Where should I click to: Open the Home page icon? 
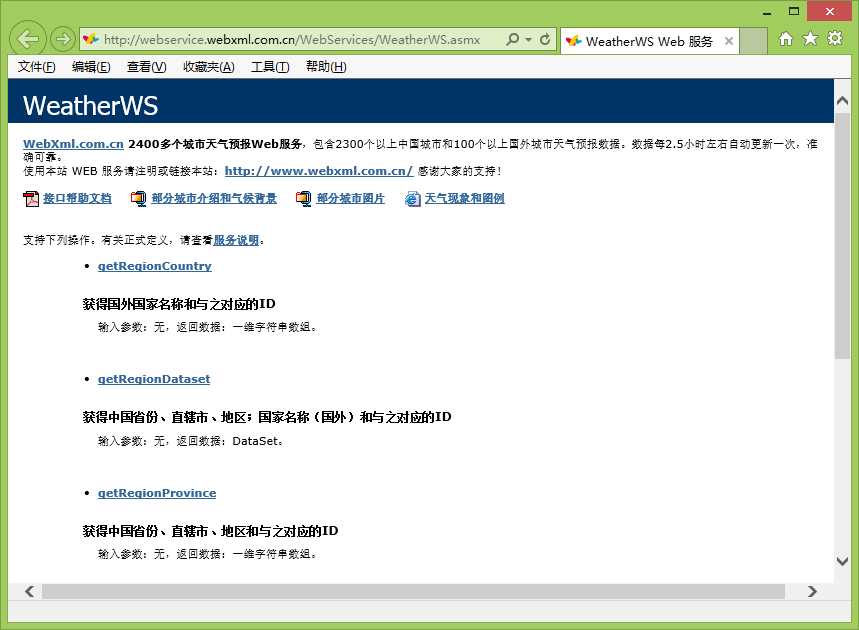786,39
